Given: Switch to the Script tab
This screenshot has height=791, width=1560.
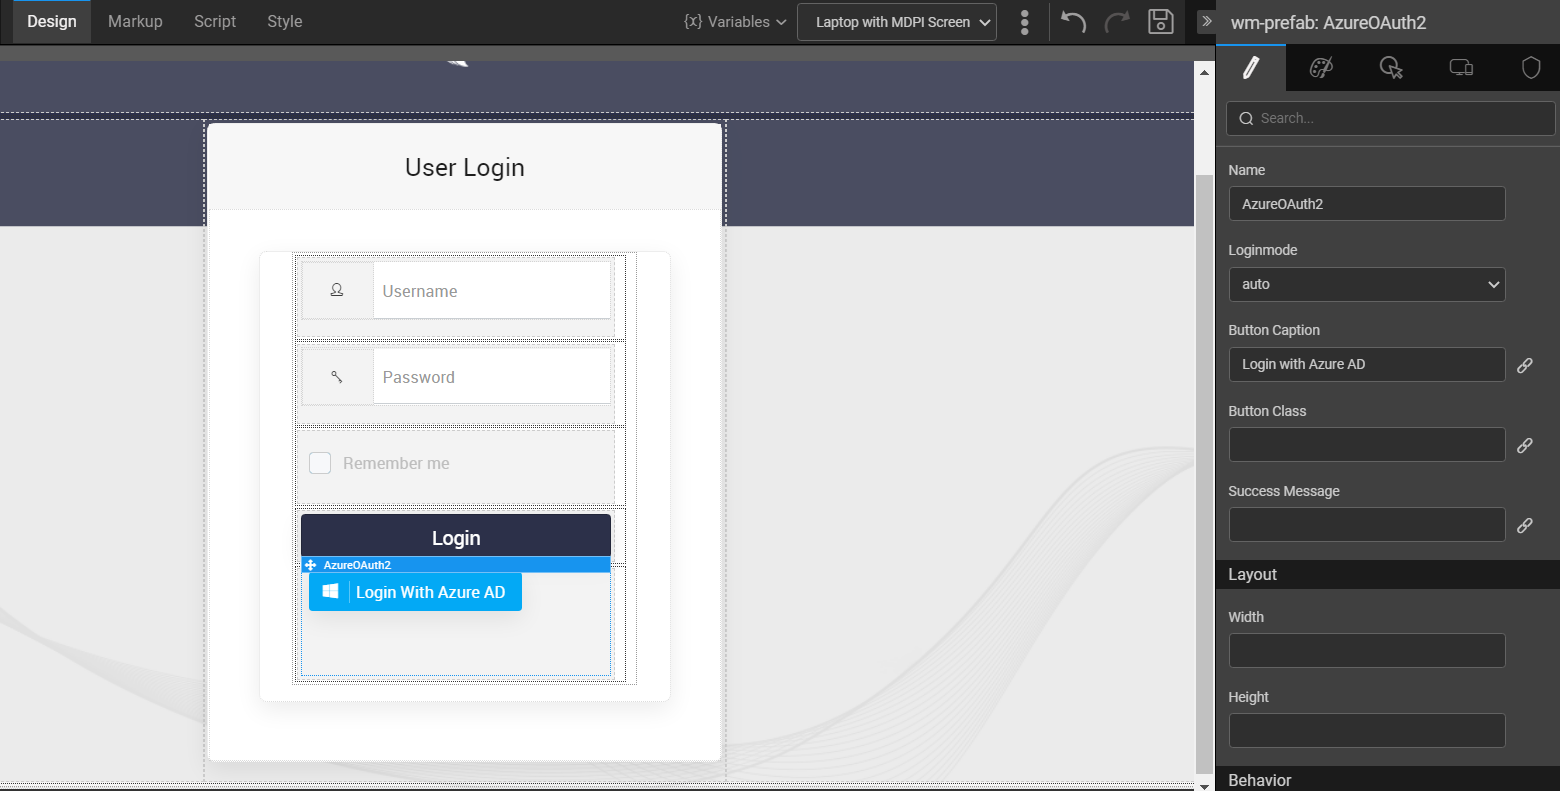Looking at the screenshot, I should pos(215,21).
